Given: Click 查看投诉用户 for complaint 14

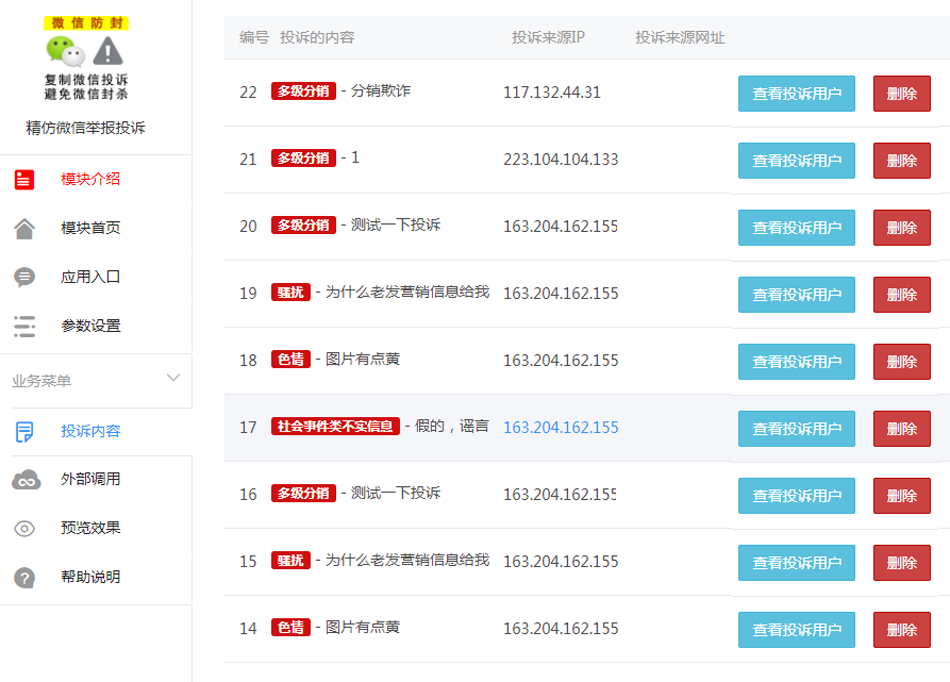Looking at the screenshot, I should click(x=796, y=629).
